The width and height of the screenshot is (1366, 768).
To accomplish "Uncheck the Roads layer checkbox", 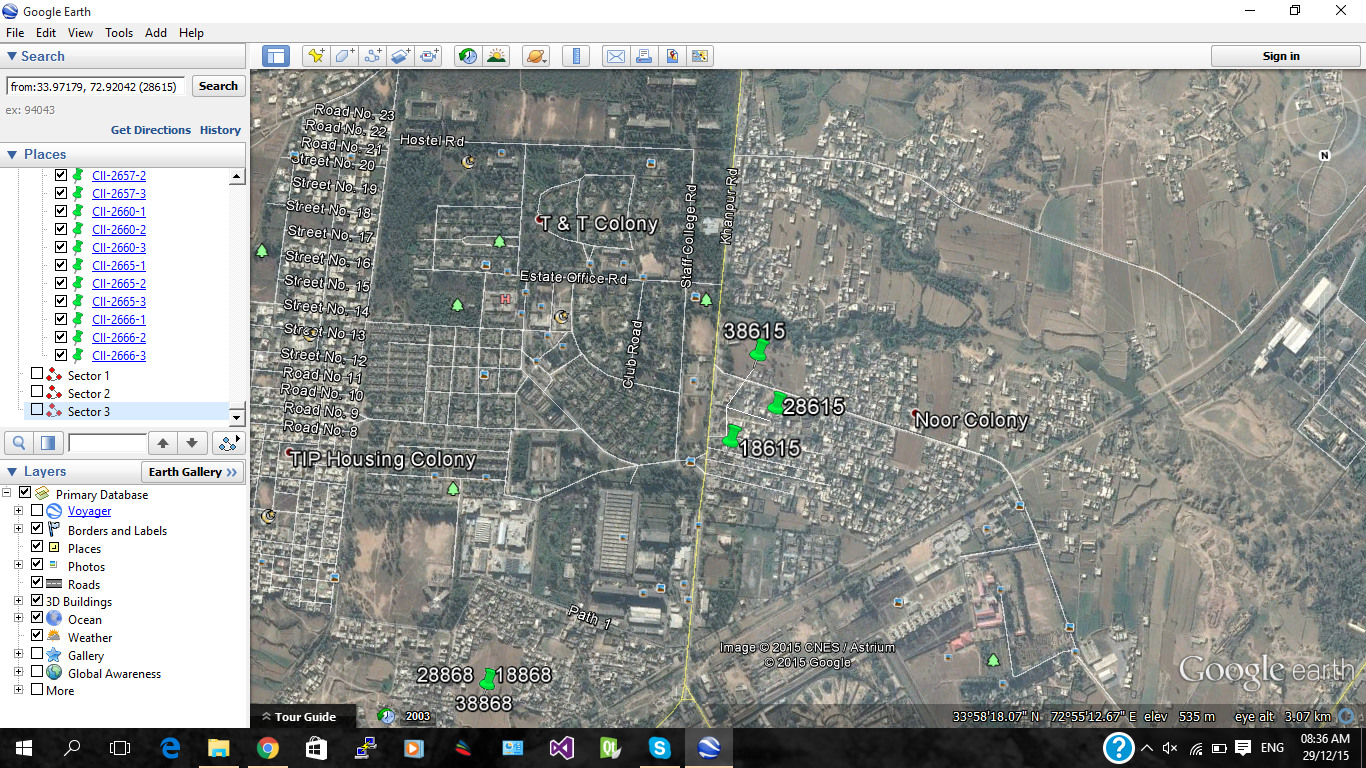I will [37, 583].
